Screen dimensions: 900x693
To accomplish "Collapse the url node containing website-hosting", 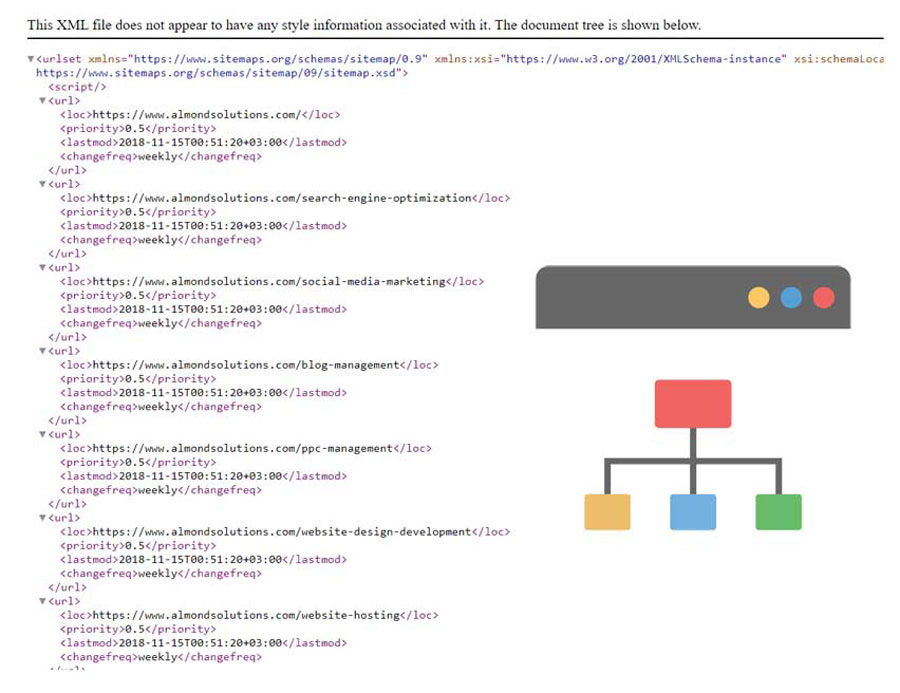I will coord(42,601).
